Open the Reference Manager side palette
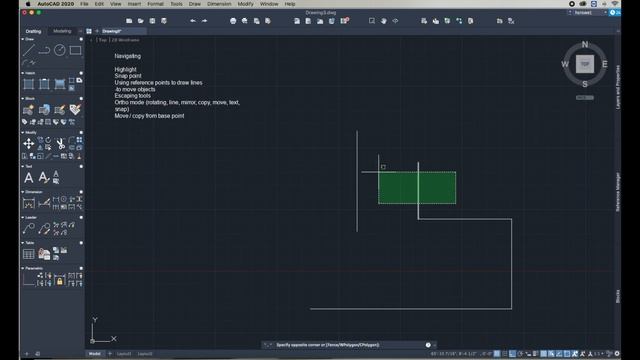Viewport: 640px width, 360px height. pos(618,191)
